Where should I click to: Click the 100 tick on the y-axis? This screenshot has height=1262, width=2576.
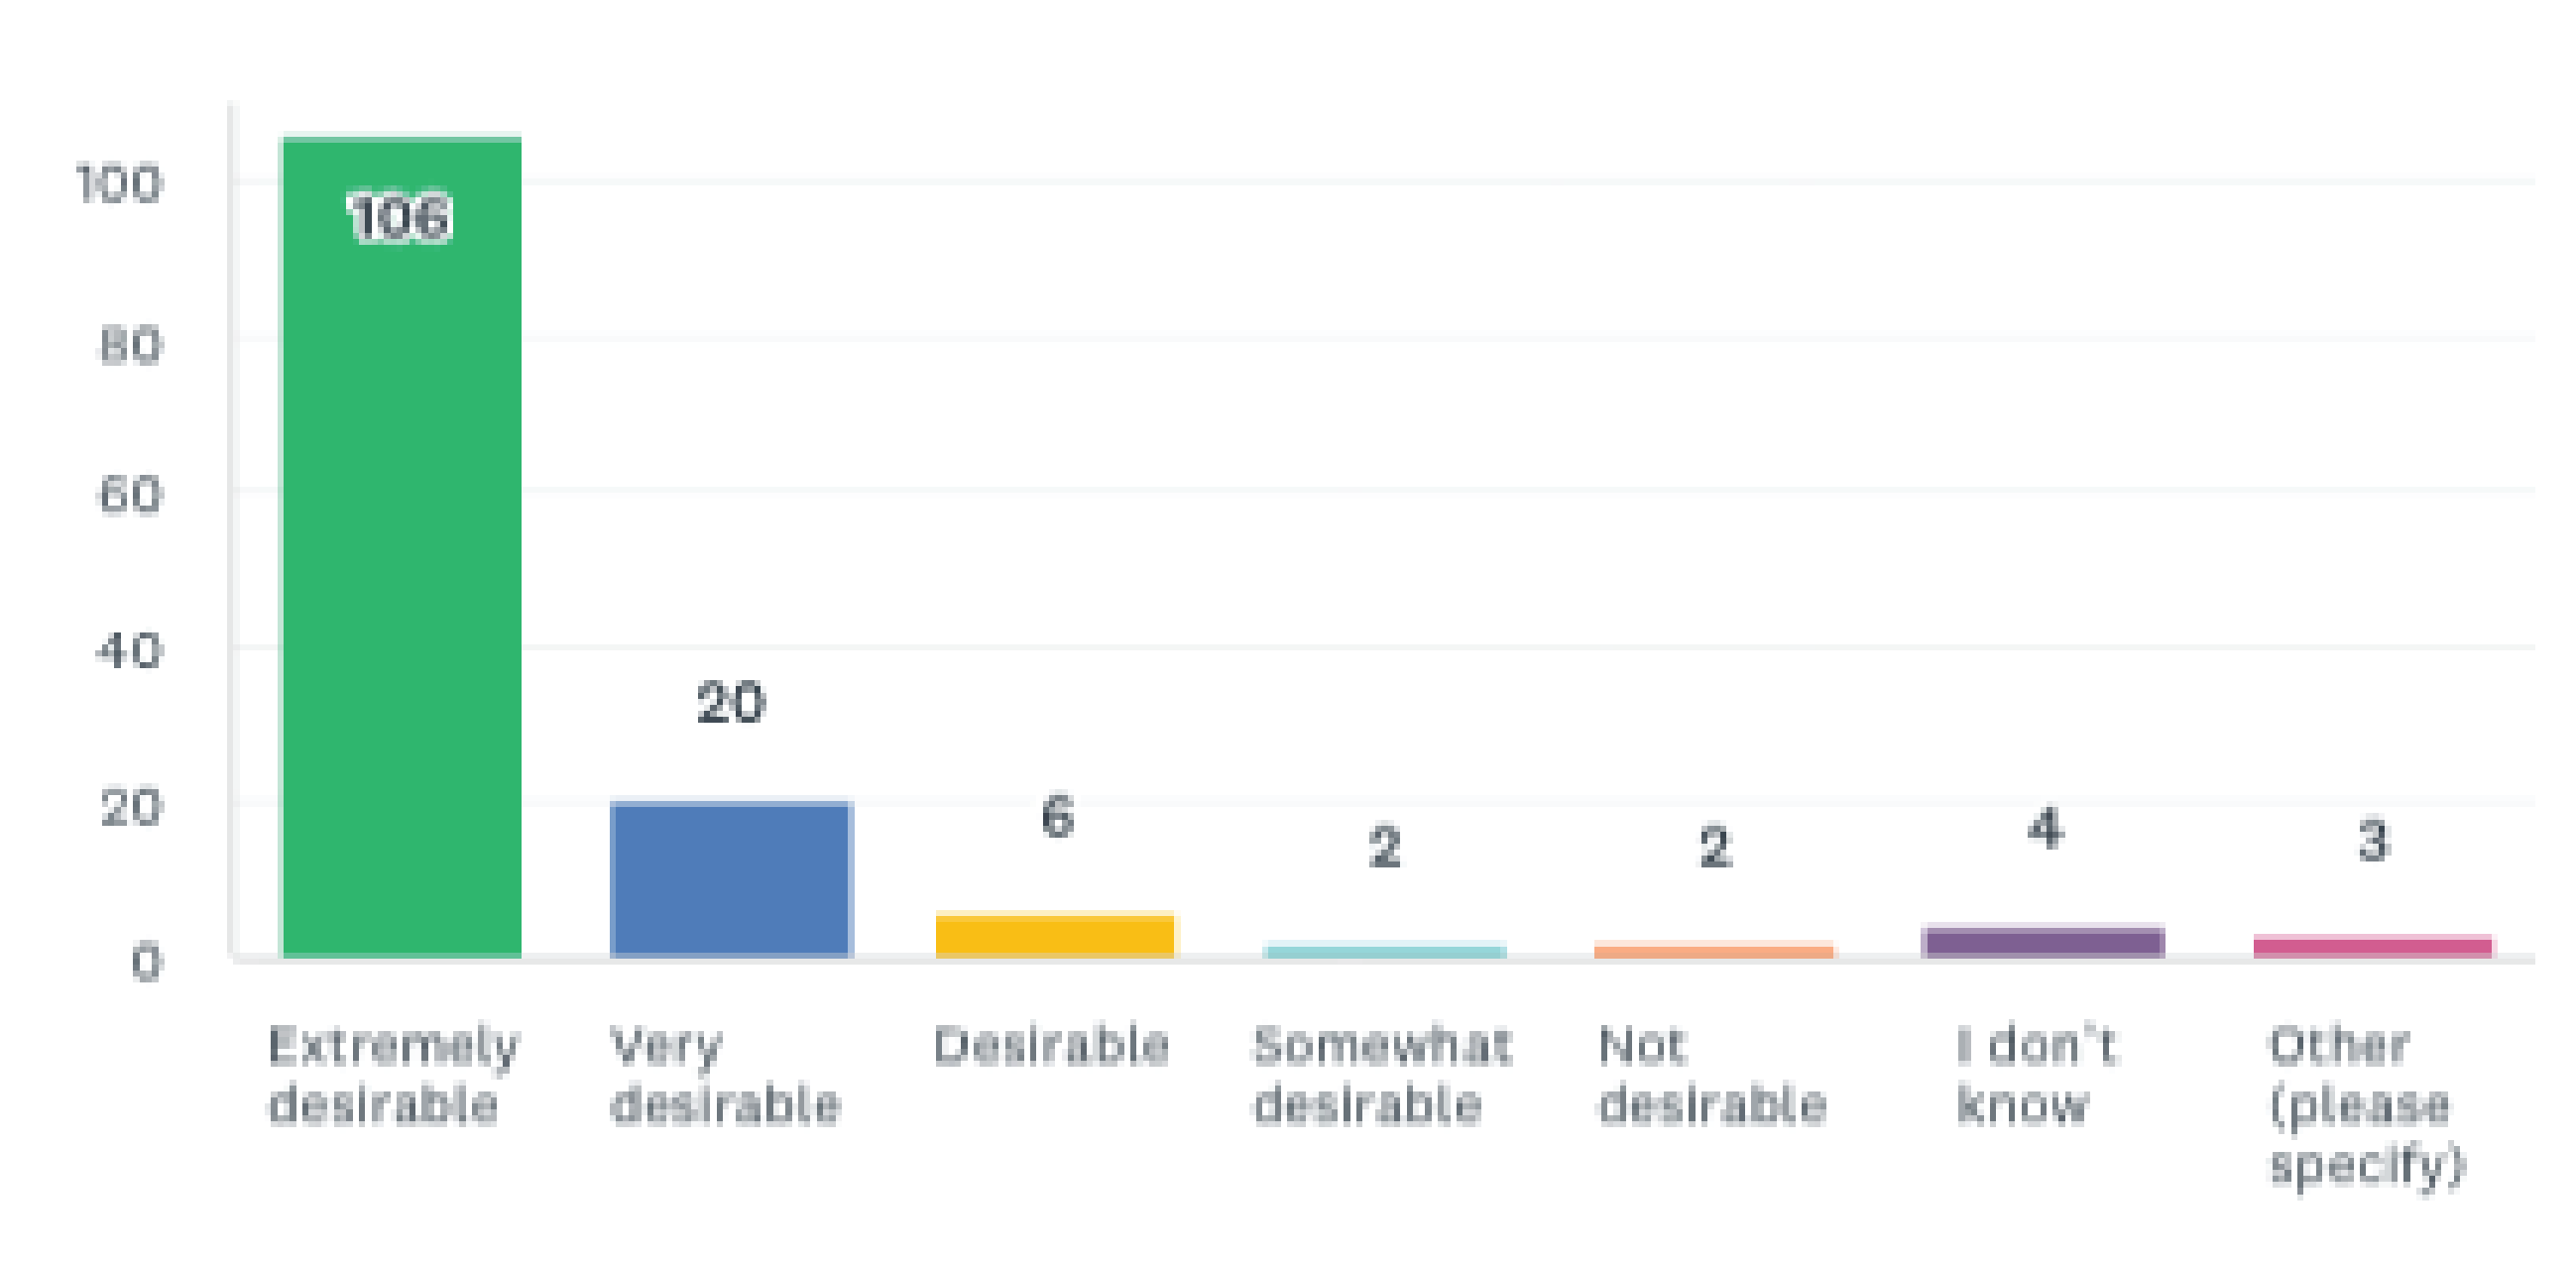pyautogui.click(x=119, y=185)
